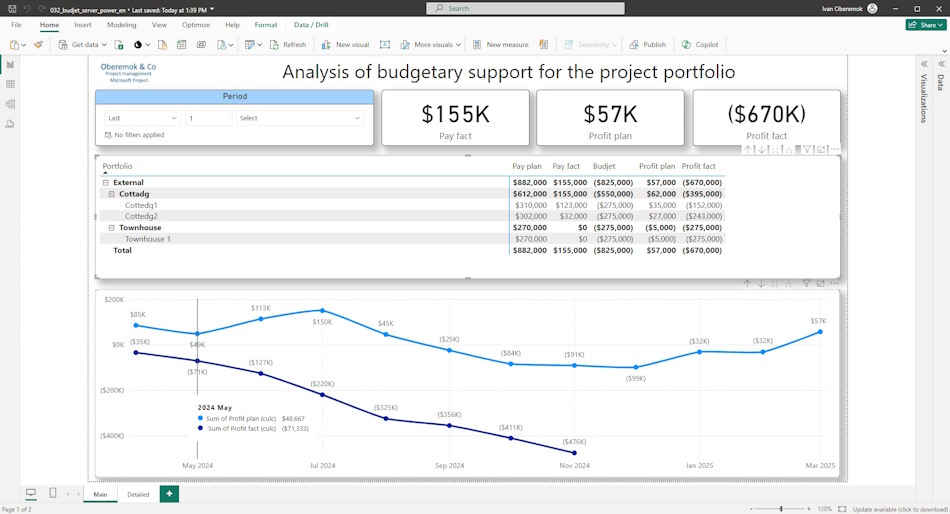Open filter icon on matrix visual header
This screenshot has width=950, height=514.
click(x=807, y=150)
